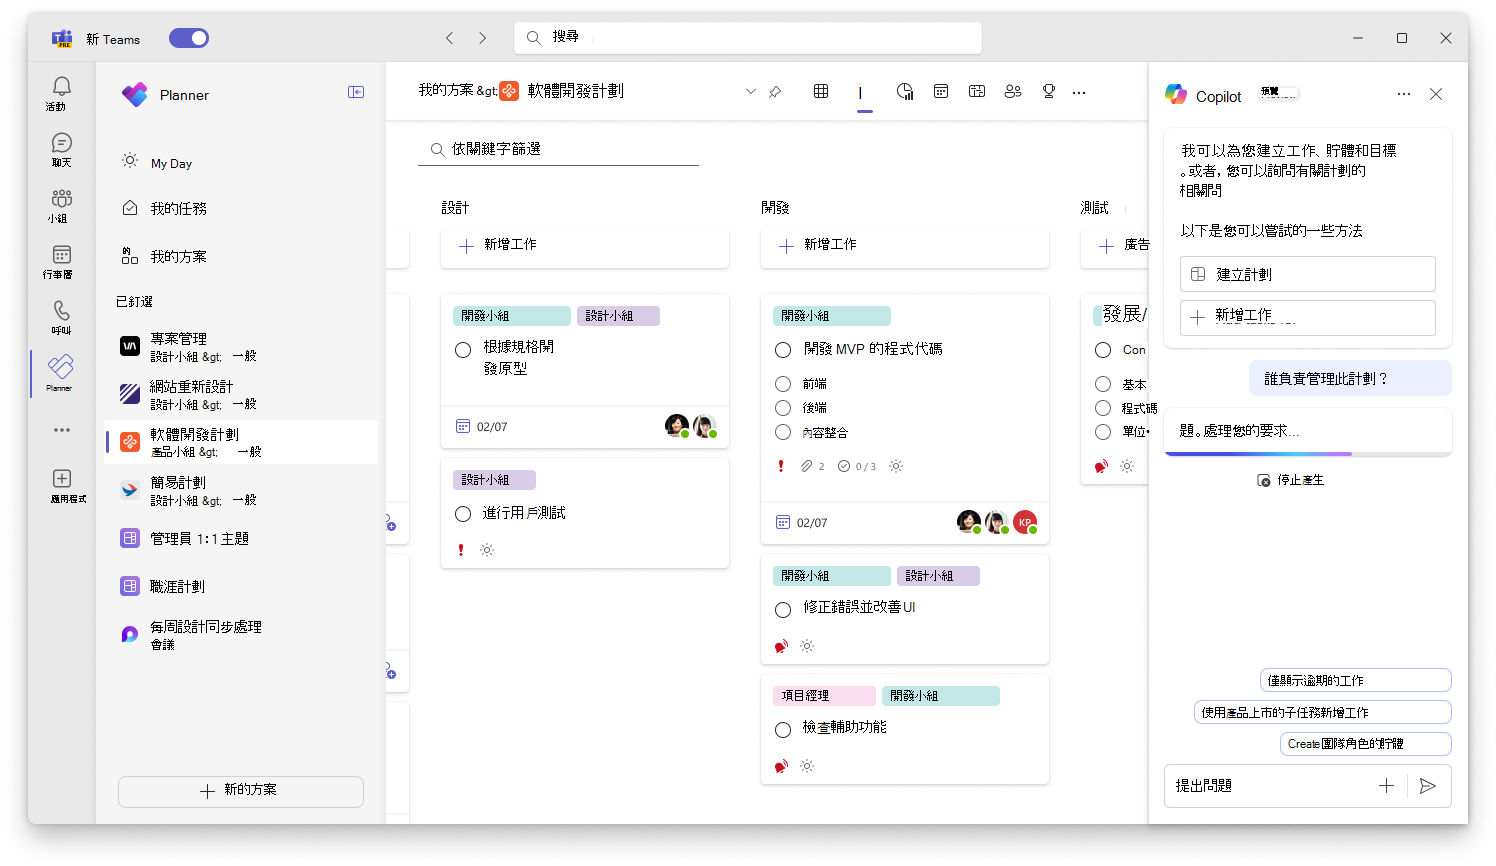Pin the 軟體開發計劃 plan
The width and height of the screenshot is (1496, 866).
point(775,92)
